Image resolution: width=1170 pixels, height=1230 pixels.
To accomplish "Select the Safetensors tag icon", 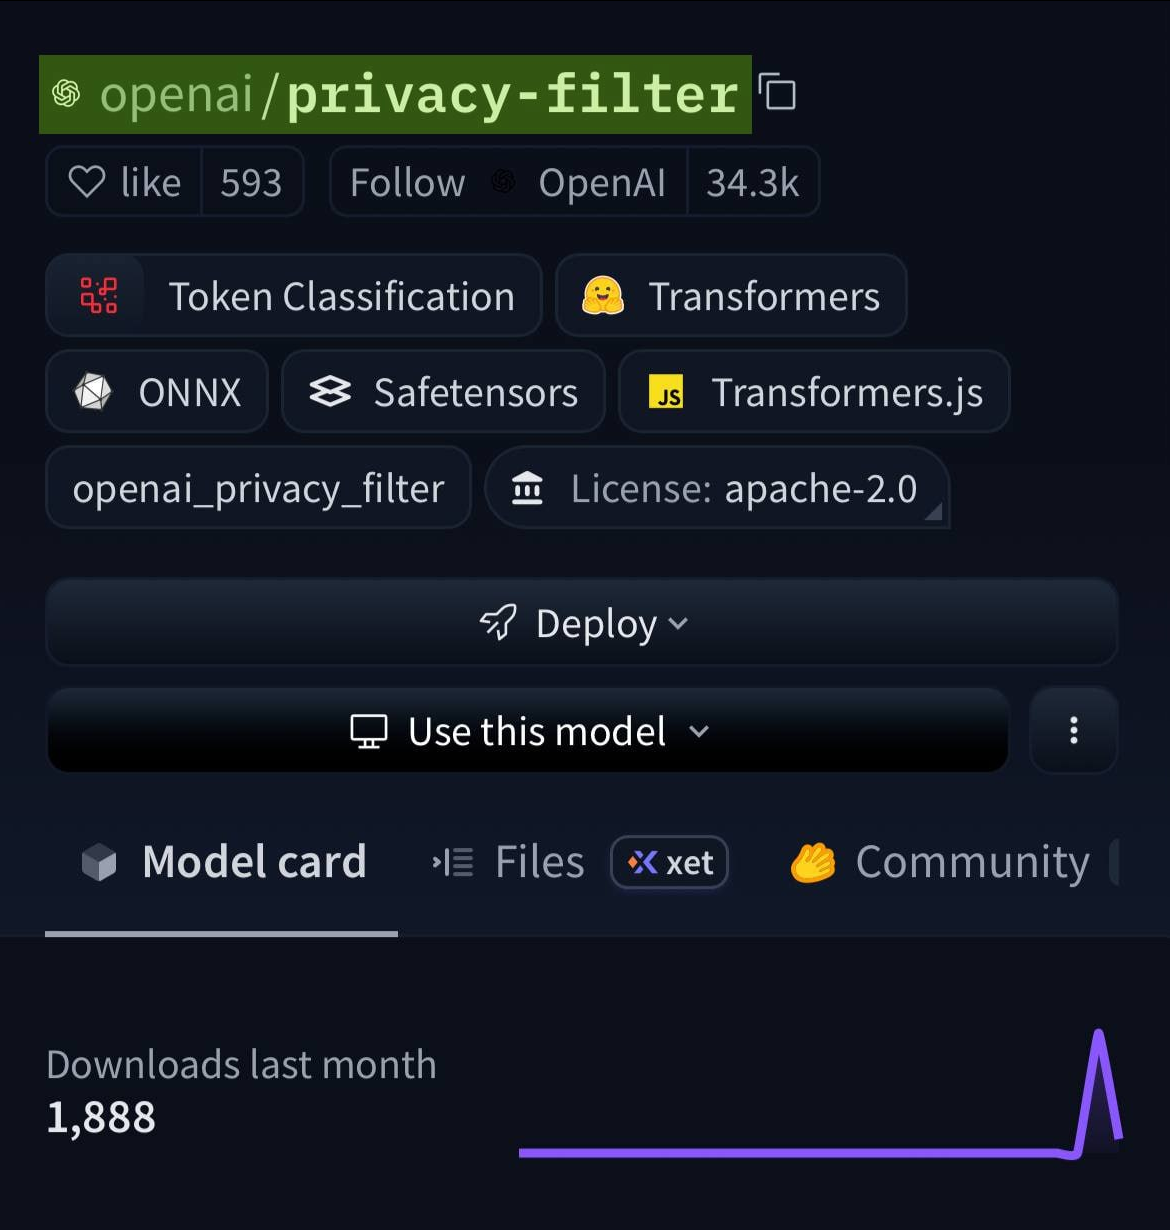I will click(331, 392).
